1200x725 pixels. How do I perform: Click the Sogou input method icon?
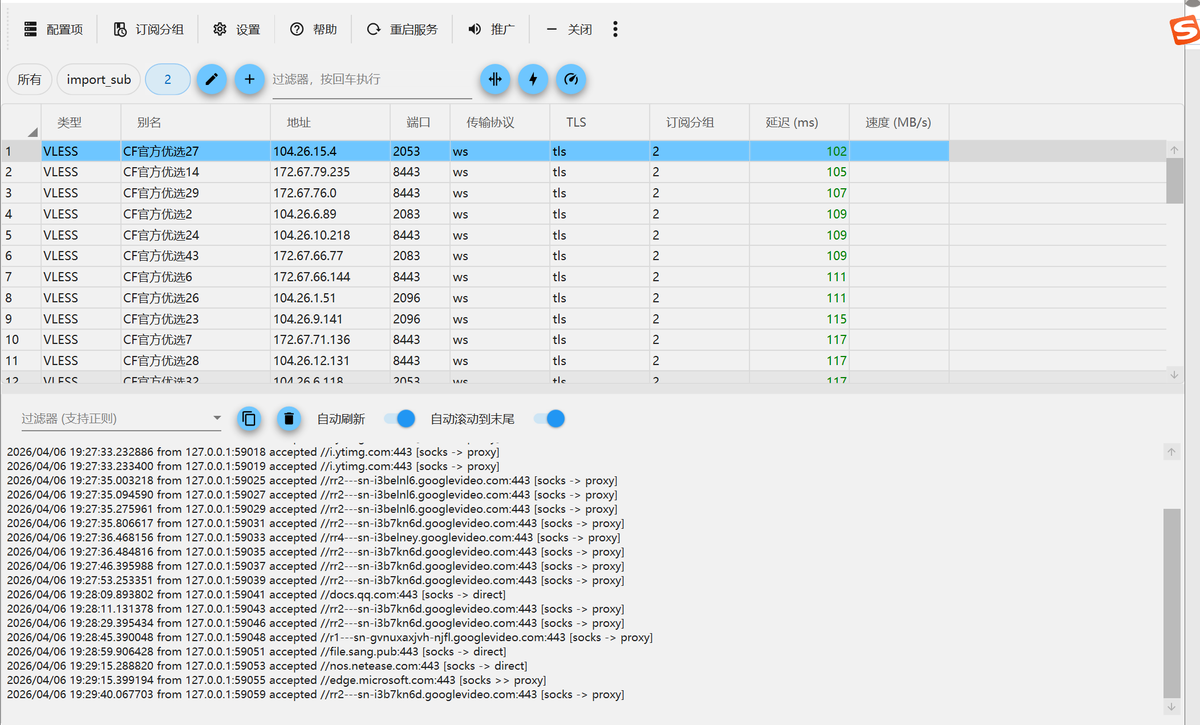click(x=1185, y=31)
